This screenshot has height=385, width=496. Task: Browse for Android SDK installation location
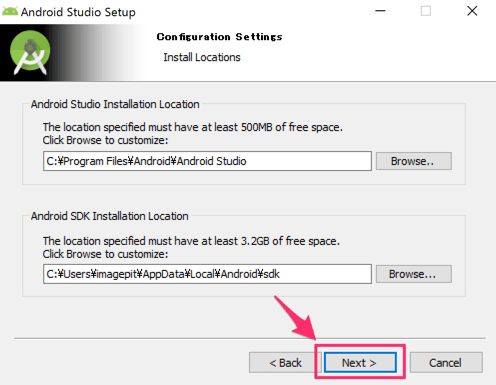click(x=414, y=274)
